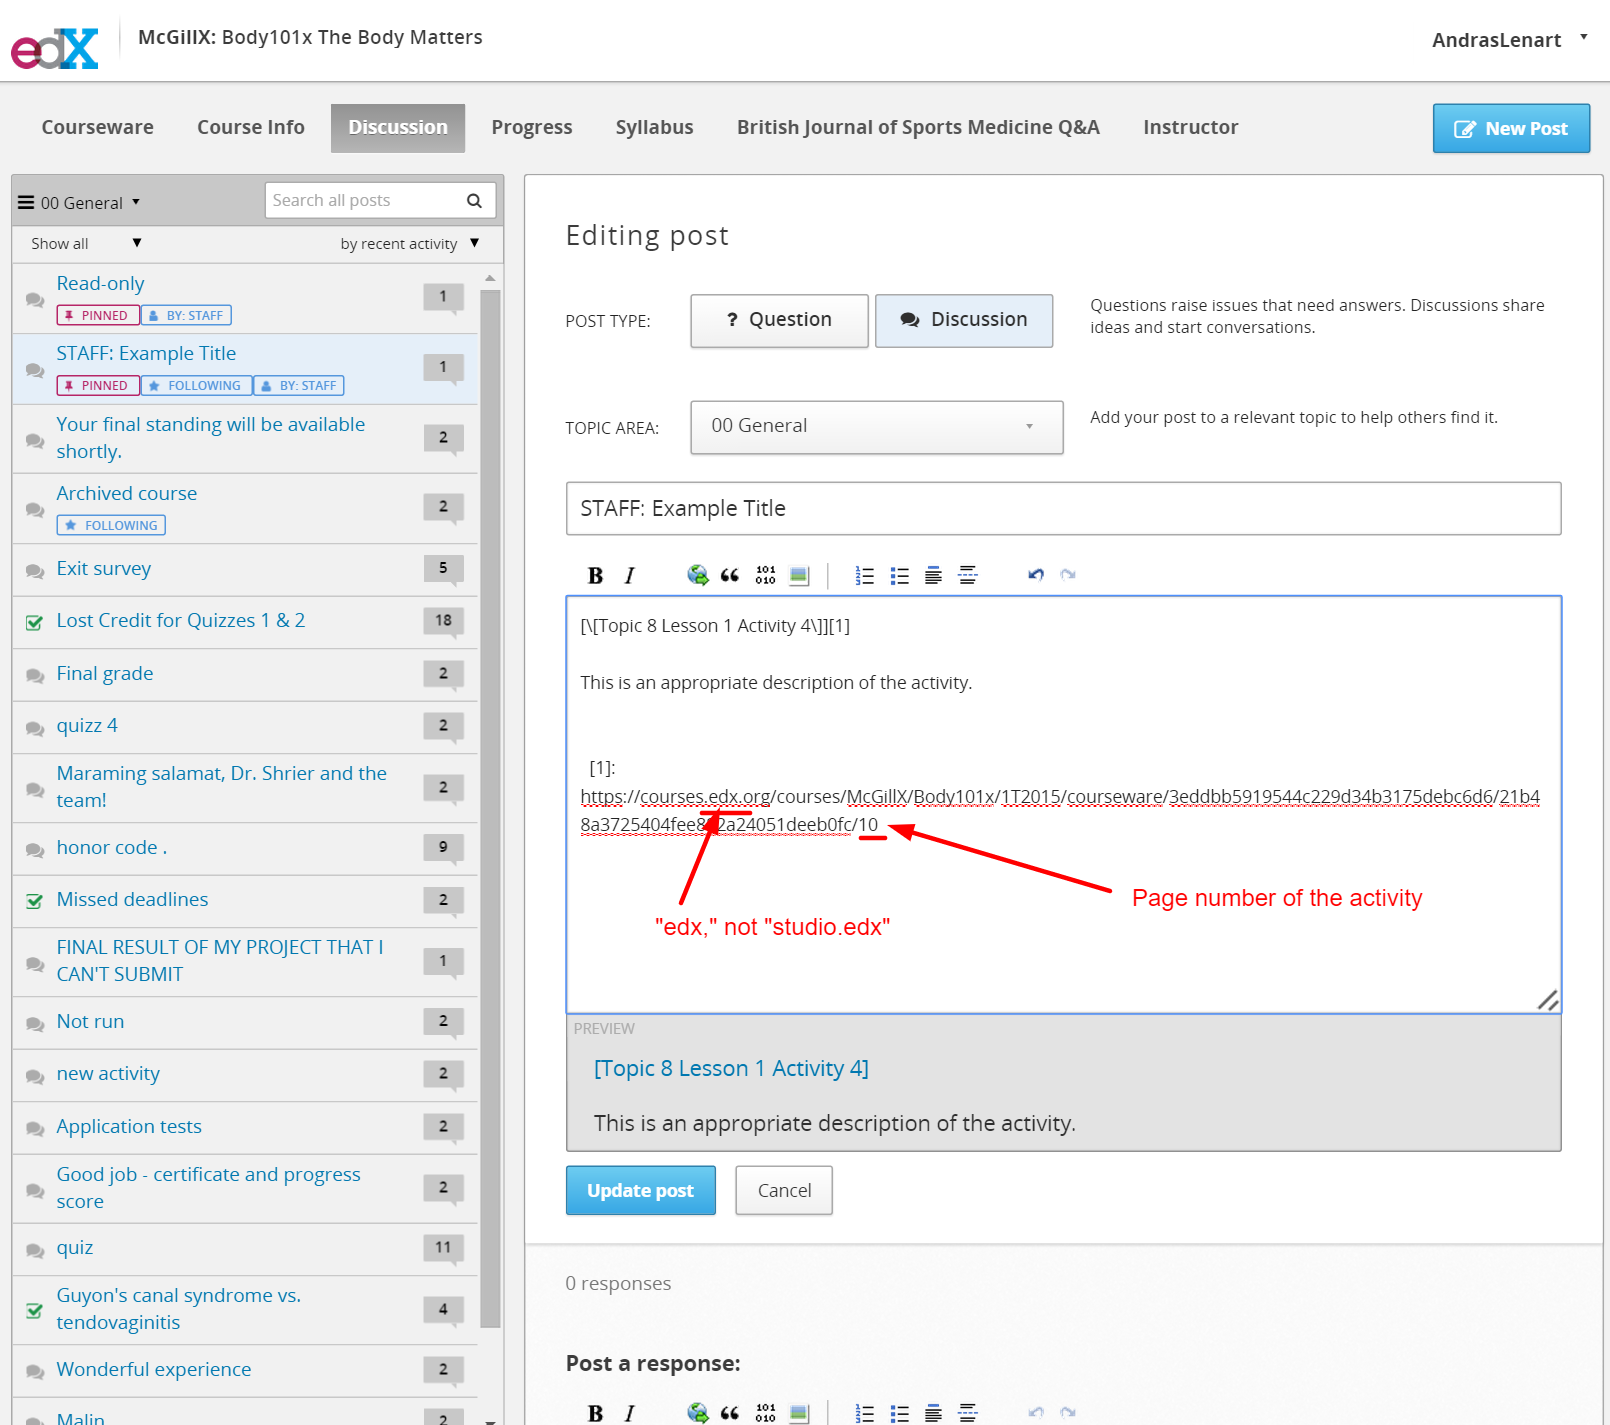Open the by recent activity sort dropdown
The height and width of the screenshot is (1425, 1610).
(x=410, y=244)
